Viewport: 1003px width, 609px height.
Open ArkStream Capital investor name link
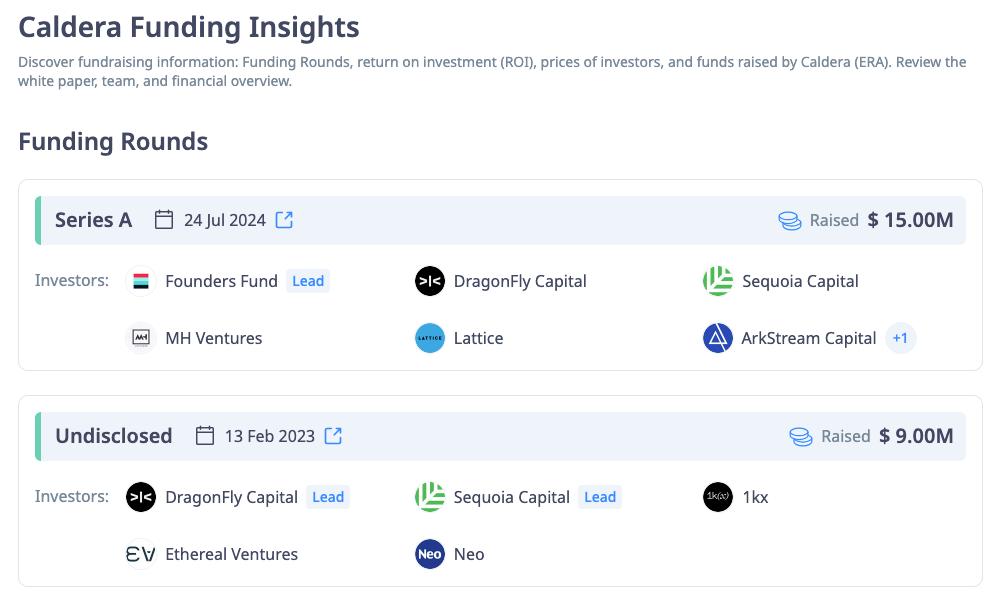808,338
